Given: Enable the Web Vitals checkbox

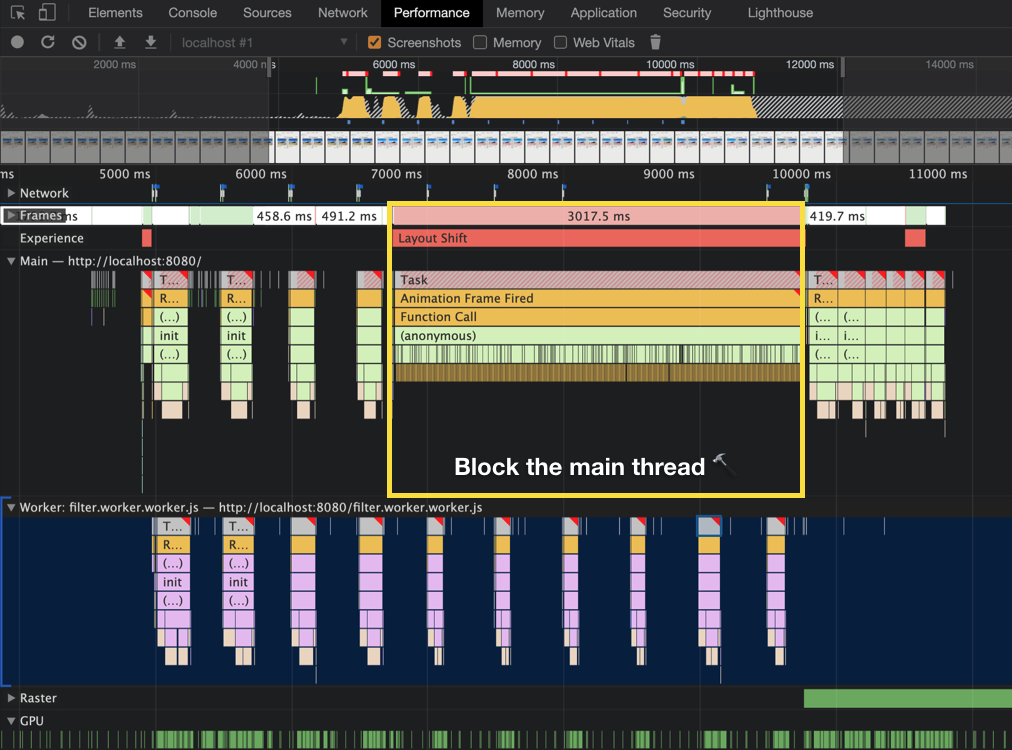Looking at the screenshot, I should (560, 43).
